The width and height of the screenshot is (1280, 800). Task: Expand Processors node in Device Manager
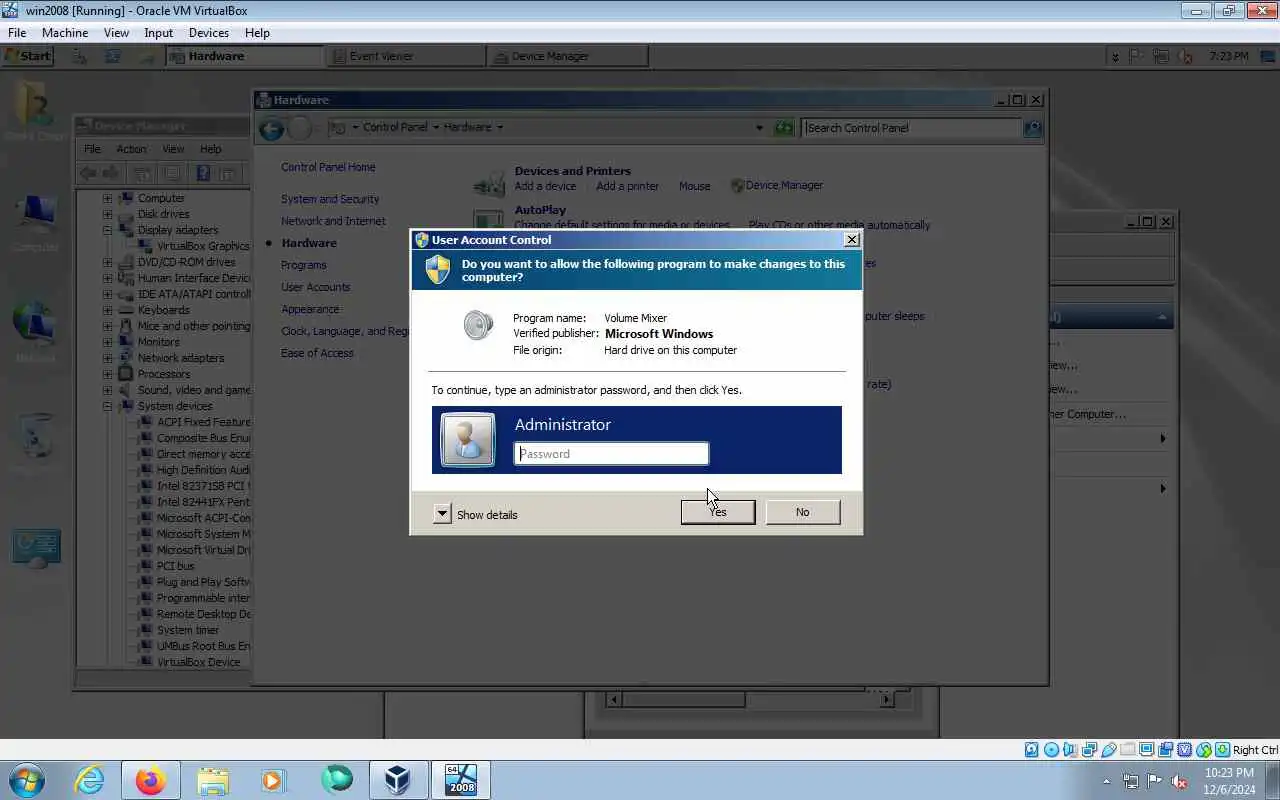pyautogui.click(x=107, y=374)
